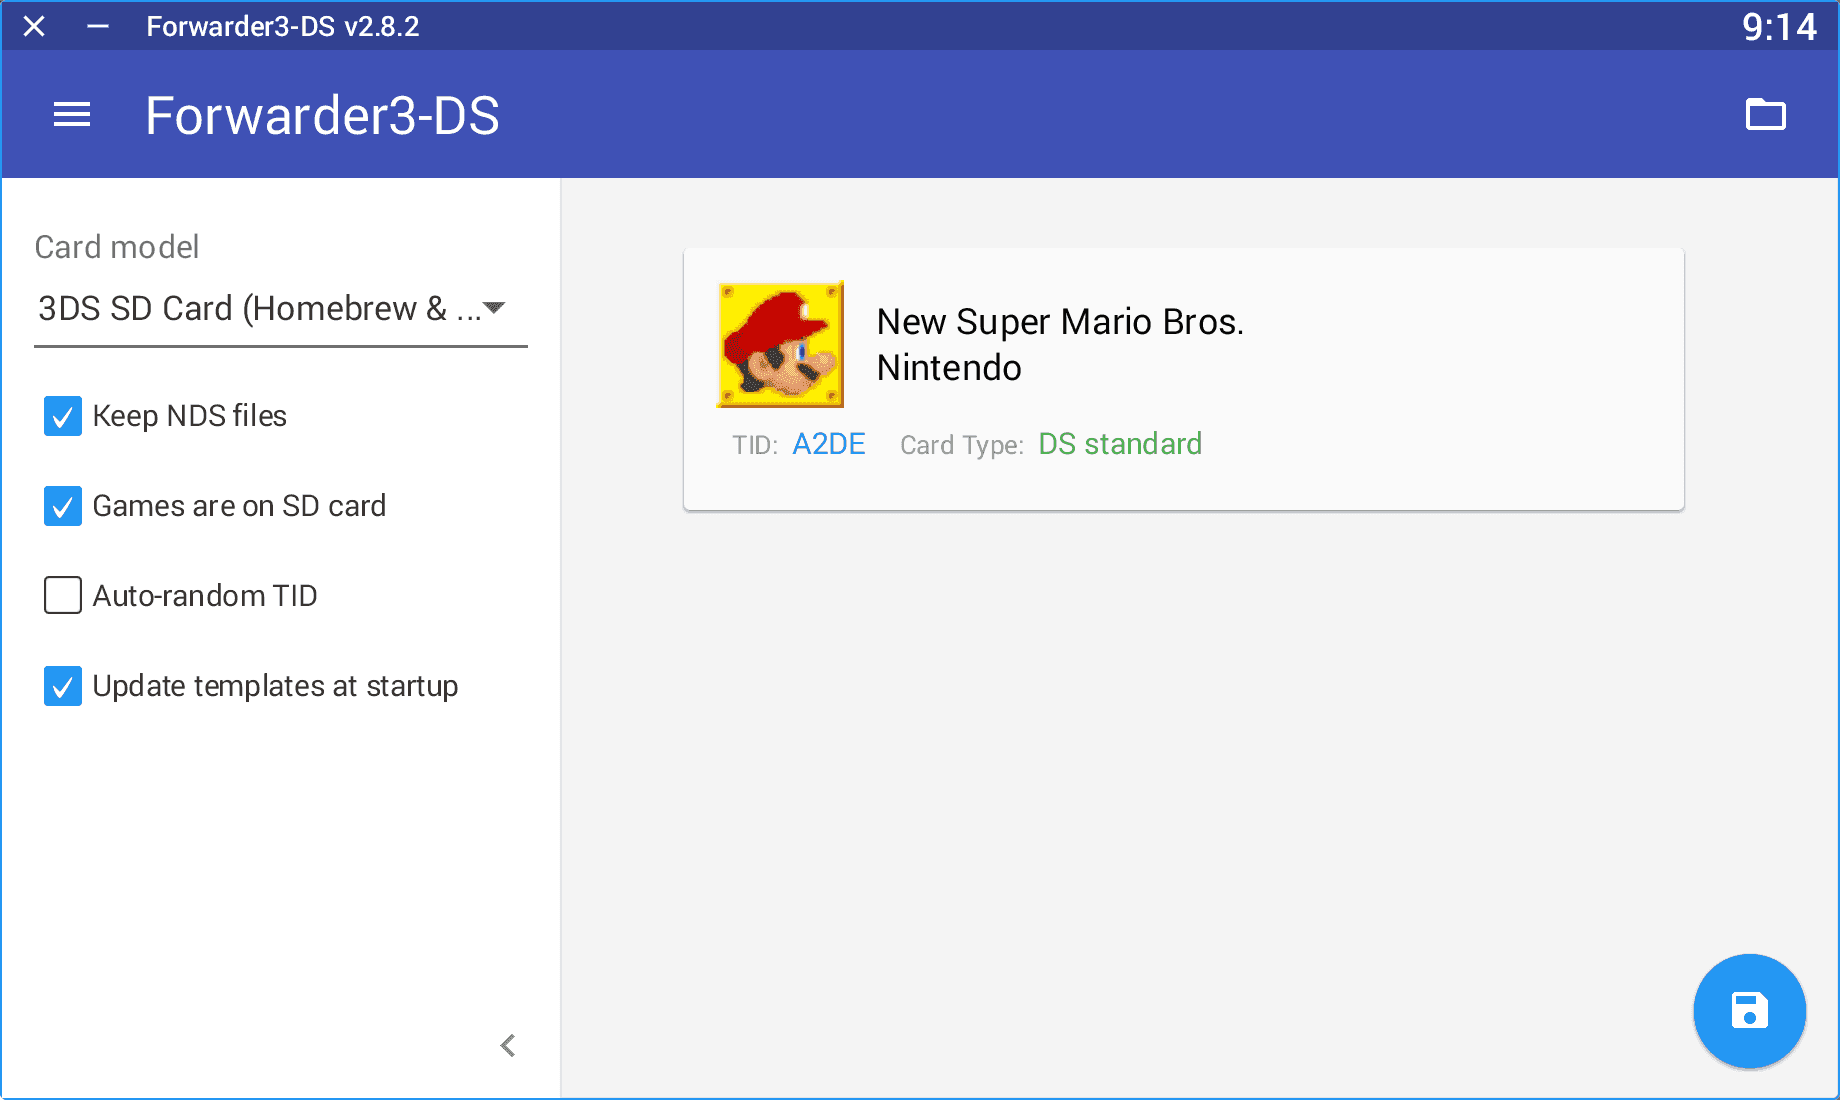
Task: Uncheck the Keep NDS files checkbox
Action: (63, 416)
